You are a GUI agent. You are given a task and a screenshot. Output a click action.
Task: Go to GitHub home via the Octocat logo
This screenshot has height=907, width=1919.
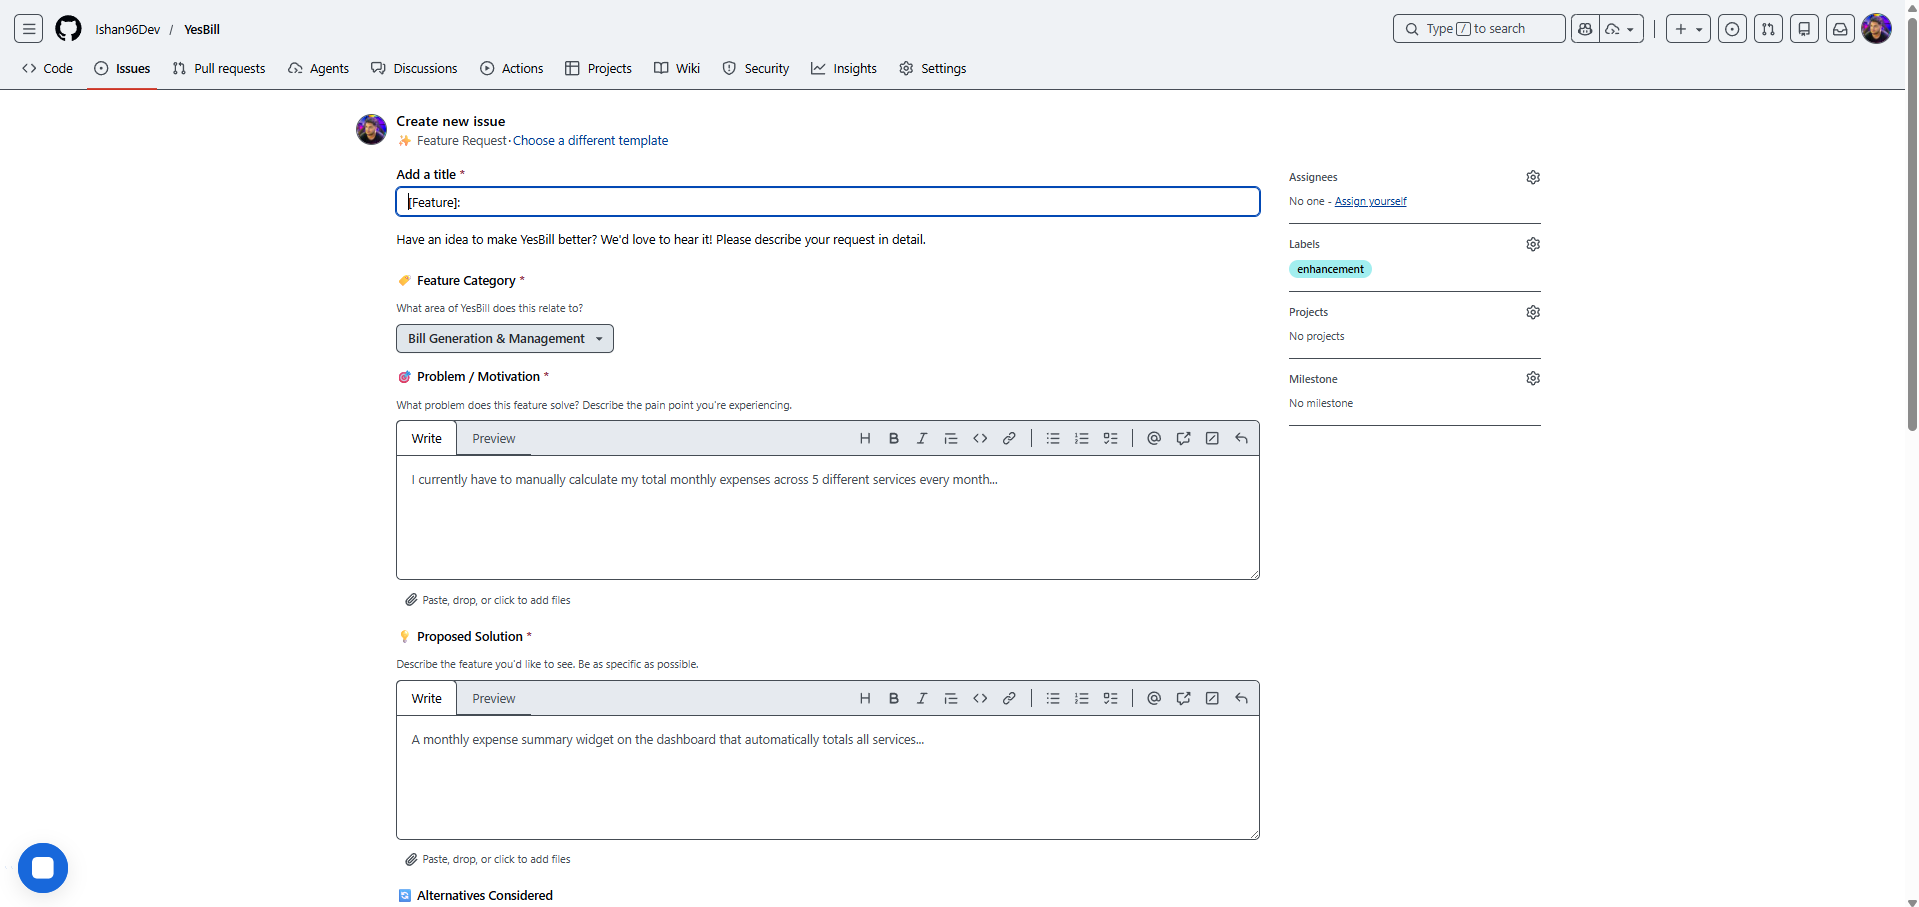[x=68, y=29]
